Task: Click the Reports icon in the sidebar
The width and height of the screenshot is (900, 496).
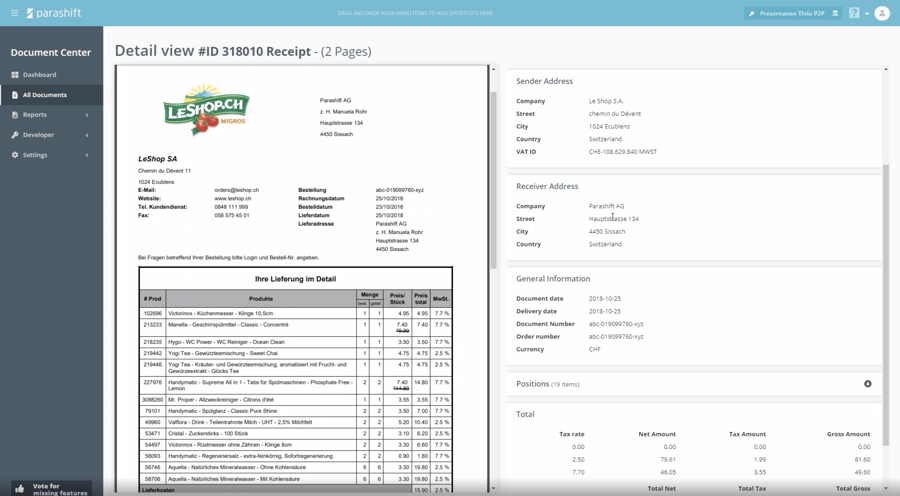Action: 15,115
